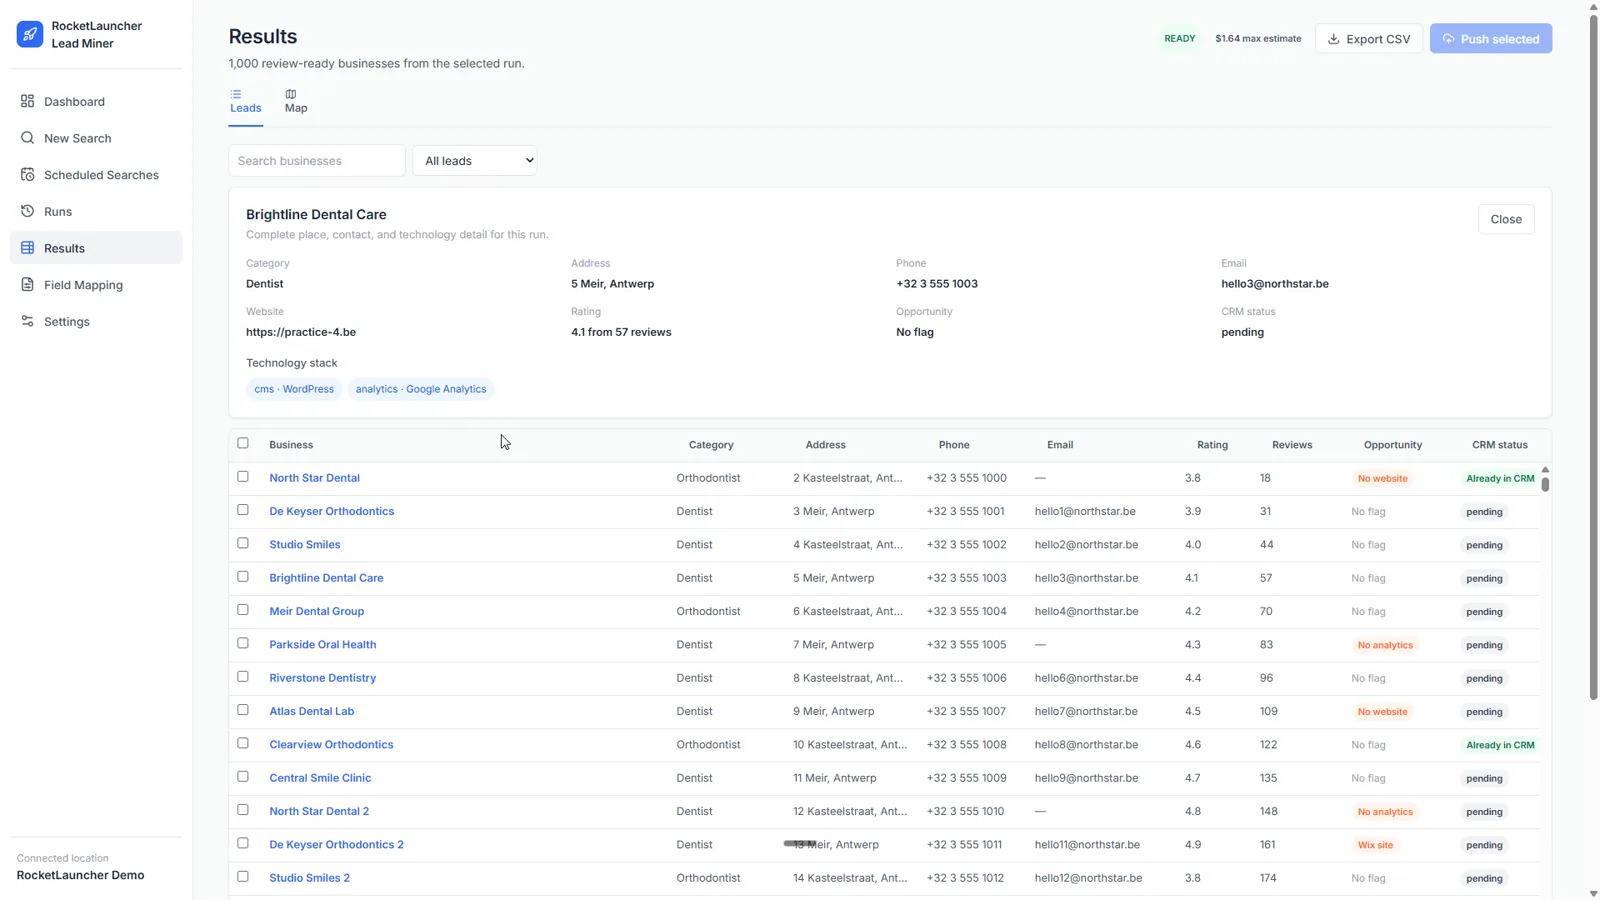
Task: Click the No website badge for North Star Dental
Action: coord(1382,478)
